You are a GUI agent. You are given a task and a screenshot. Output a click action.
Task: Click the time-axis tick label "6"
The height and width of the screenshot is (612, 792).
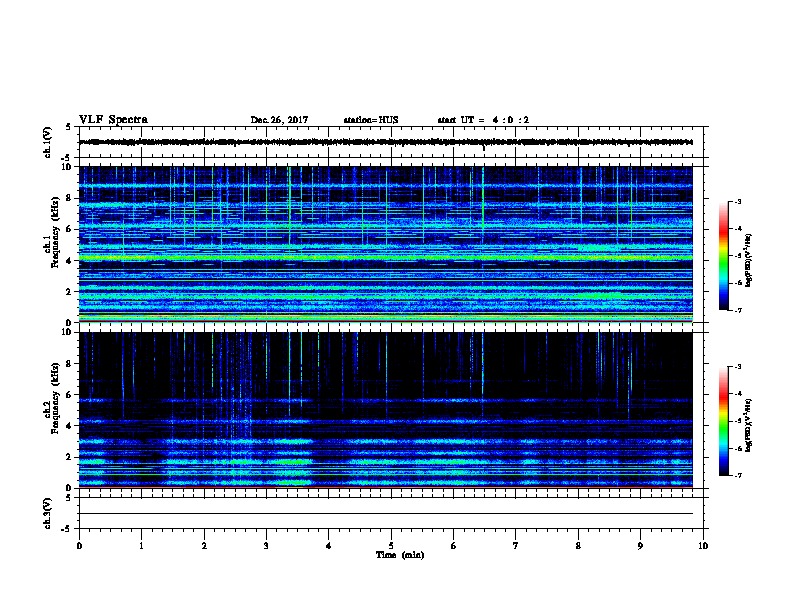pyautogui.click(x=454, y=546)
